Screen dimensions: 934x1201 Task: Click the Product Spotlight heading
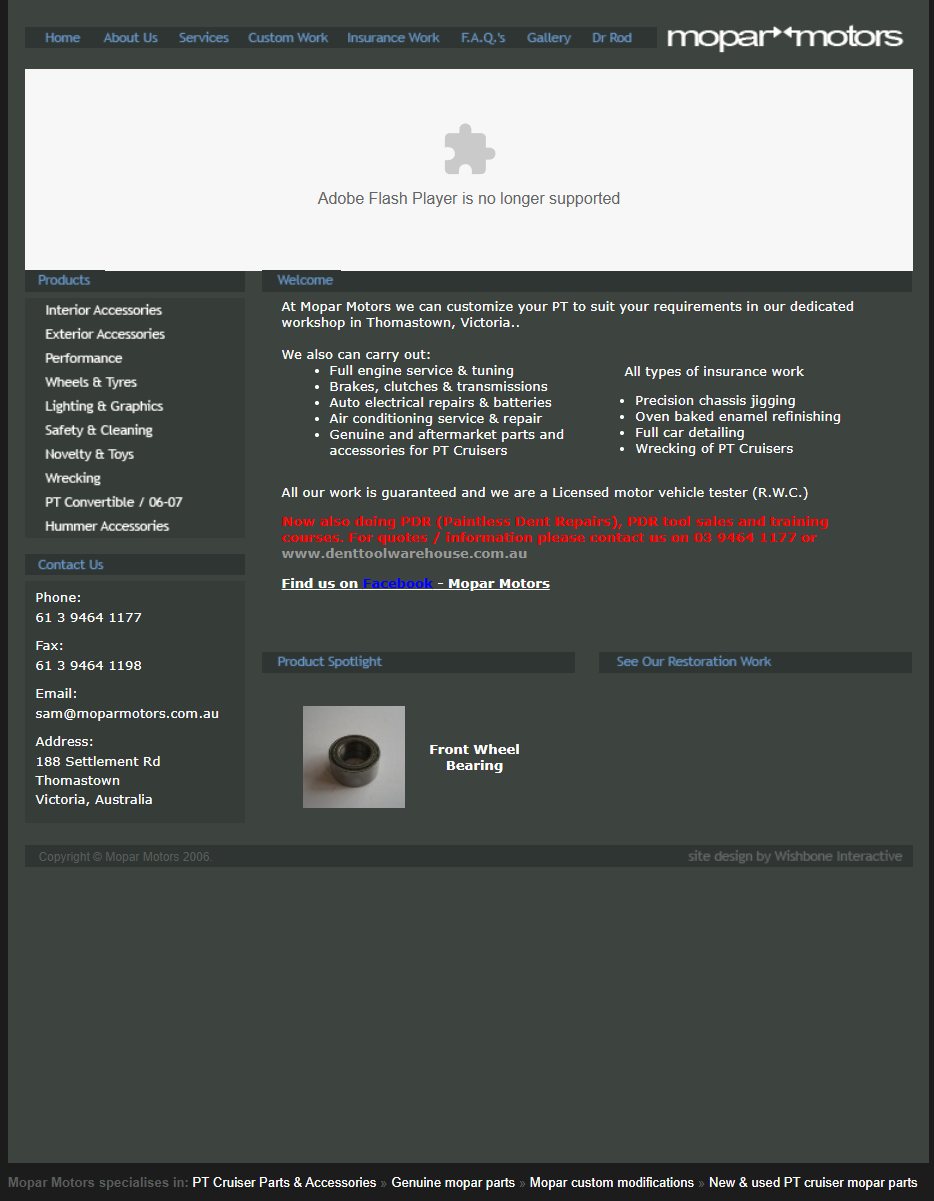point(329,661)
